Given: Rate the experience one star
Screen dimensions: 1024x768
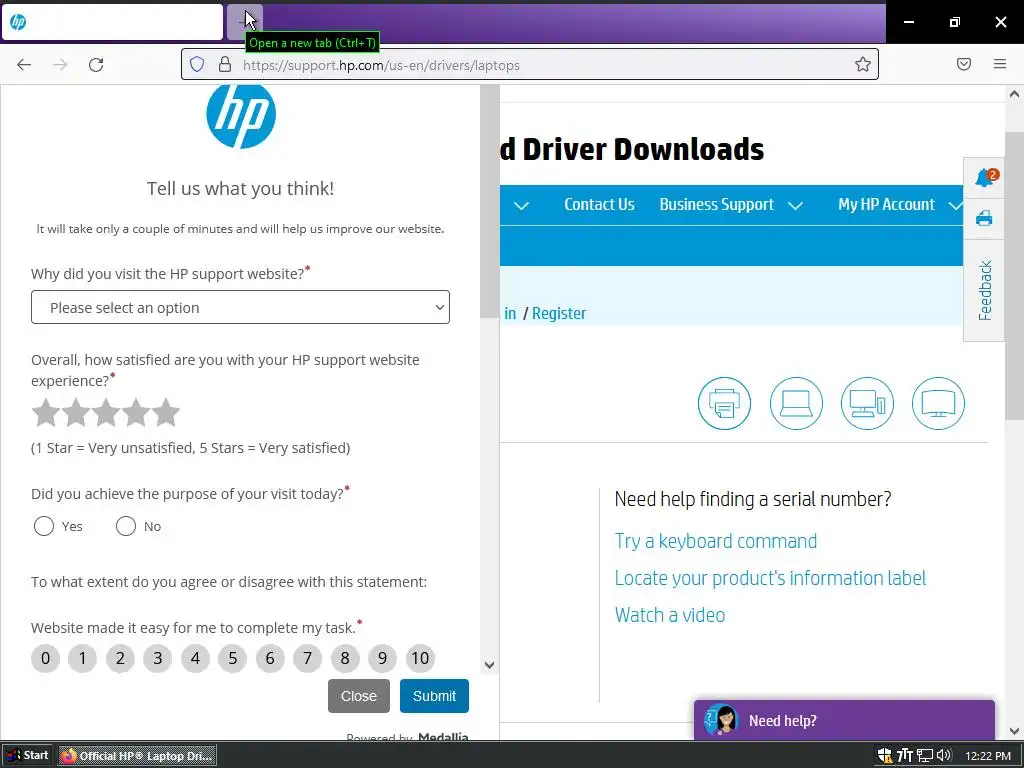Looking at the screenshot, I should (x=46, y=413).
